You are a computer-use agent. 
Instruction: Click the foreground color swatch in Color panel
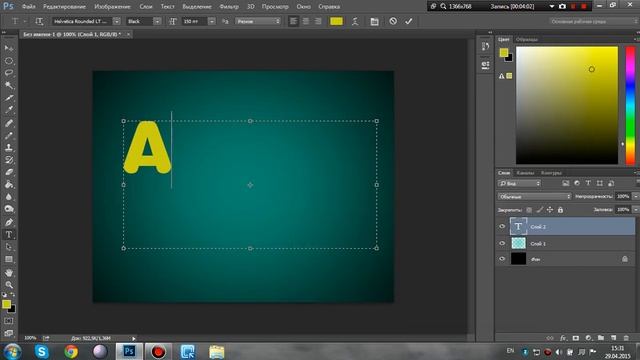tap(504, 52)
